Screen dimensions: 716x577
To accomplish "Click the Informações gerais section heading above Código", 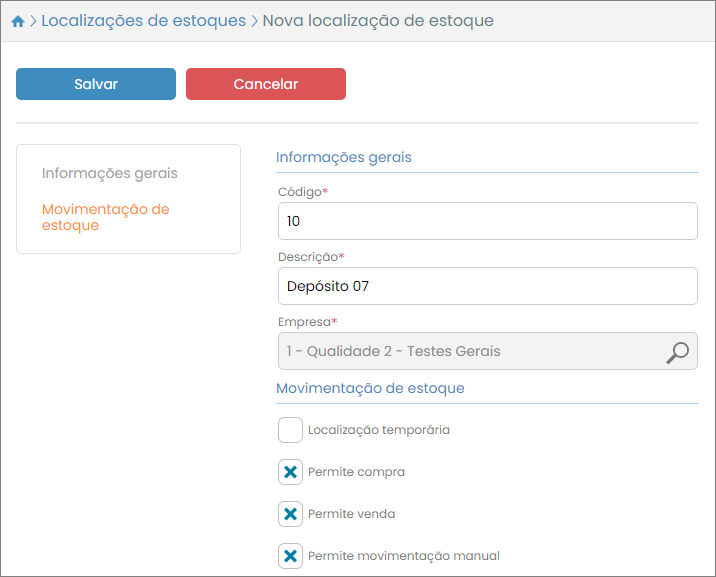I will 343,157.
